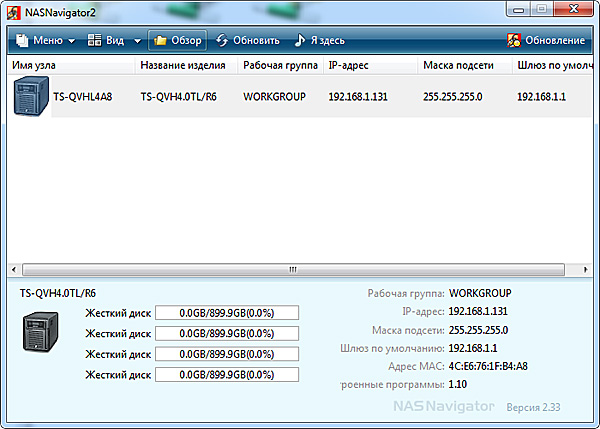600x429 pixels.
Task: Select the 192.168.1.131 IP address cell
Action: click(362, 98)
